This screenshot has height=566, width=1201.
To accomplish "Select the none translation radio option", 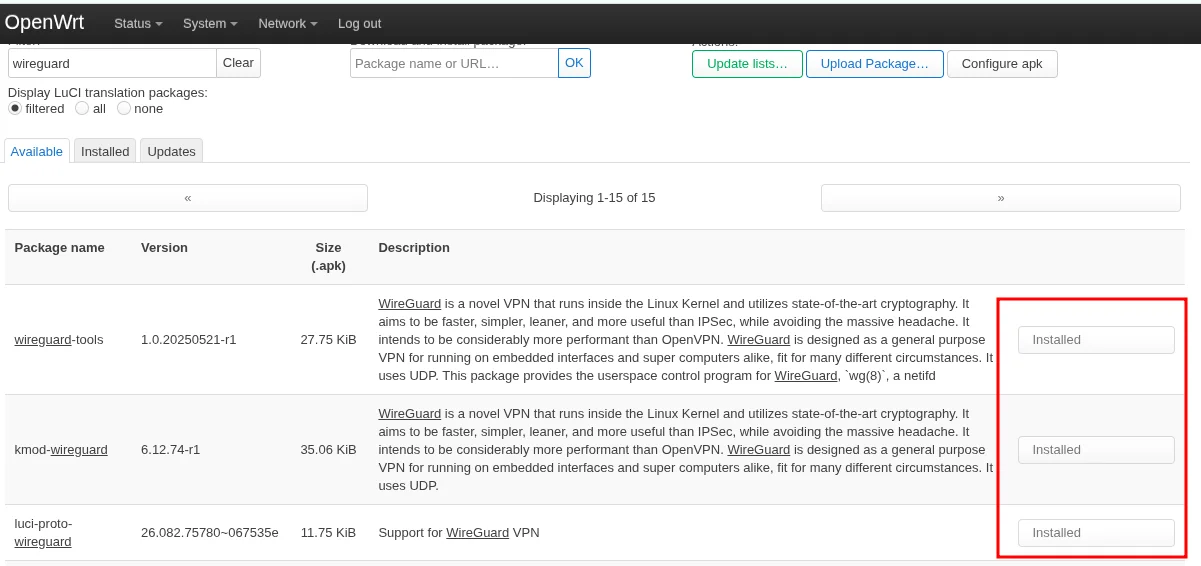I will coord(124,108).
